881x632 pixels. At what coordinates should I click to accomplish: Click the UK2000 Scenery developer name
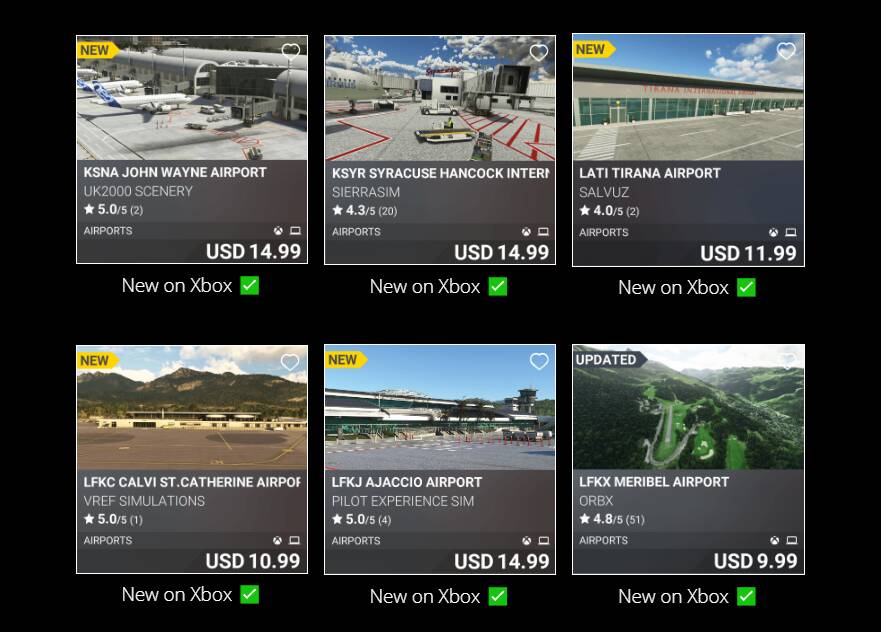pos(138,192)
